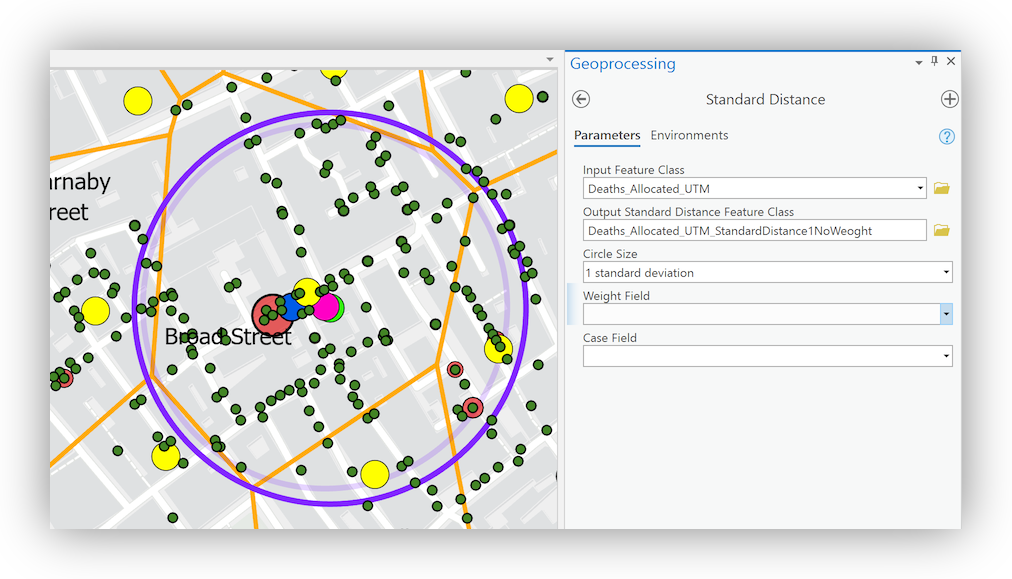Image resolution: width=1012 pixels, height=579 pixels.
Task: Go back using the Geoprocessing back arrow
Action: point(581,99)
